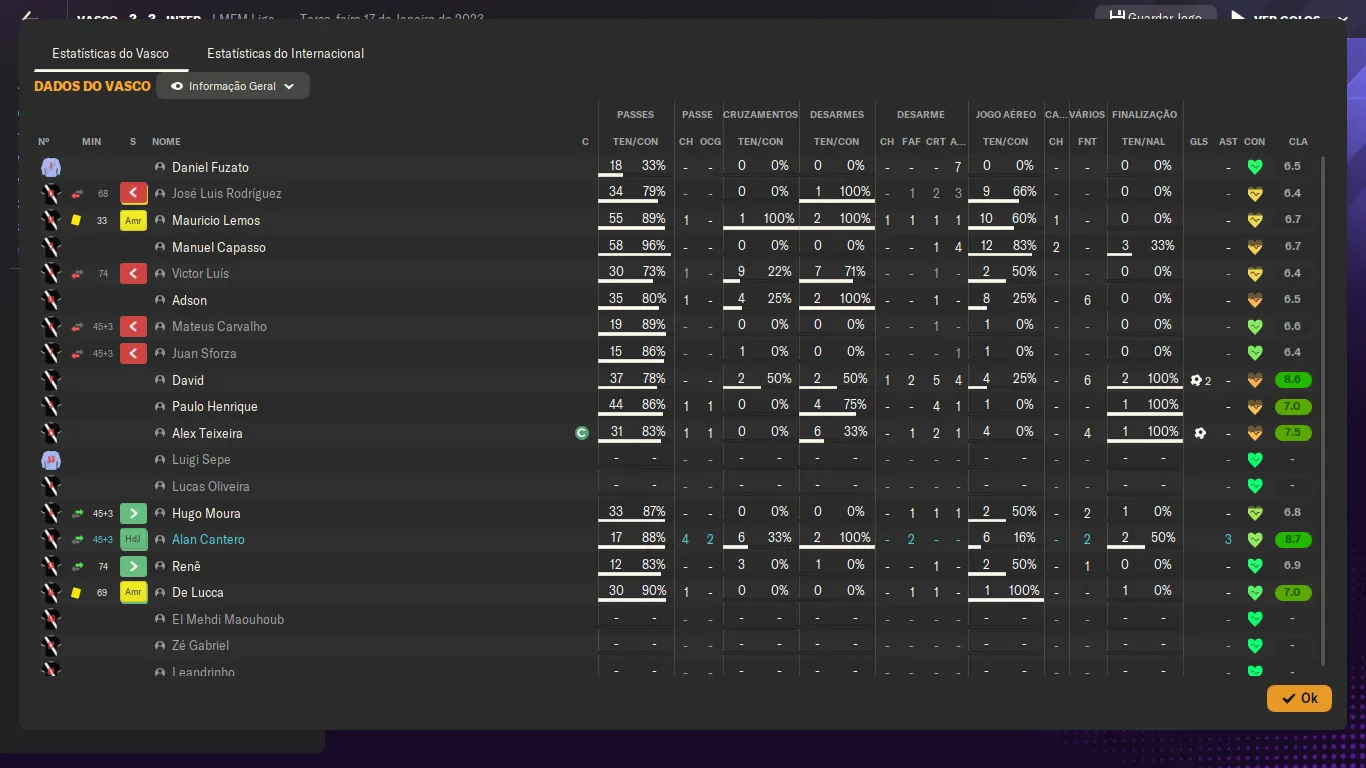The height and width of the screenshot is (768, 1366).
Task: Click the yellow Amr status for Mauricio Lemos
Action: (x=133, y=220)
